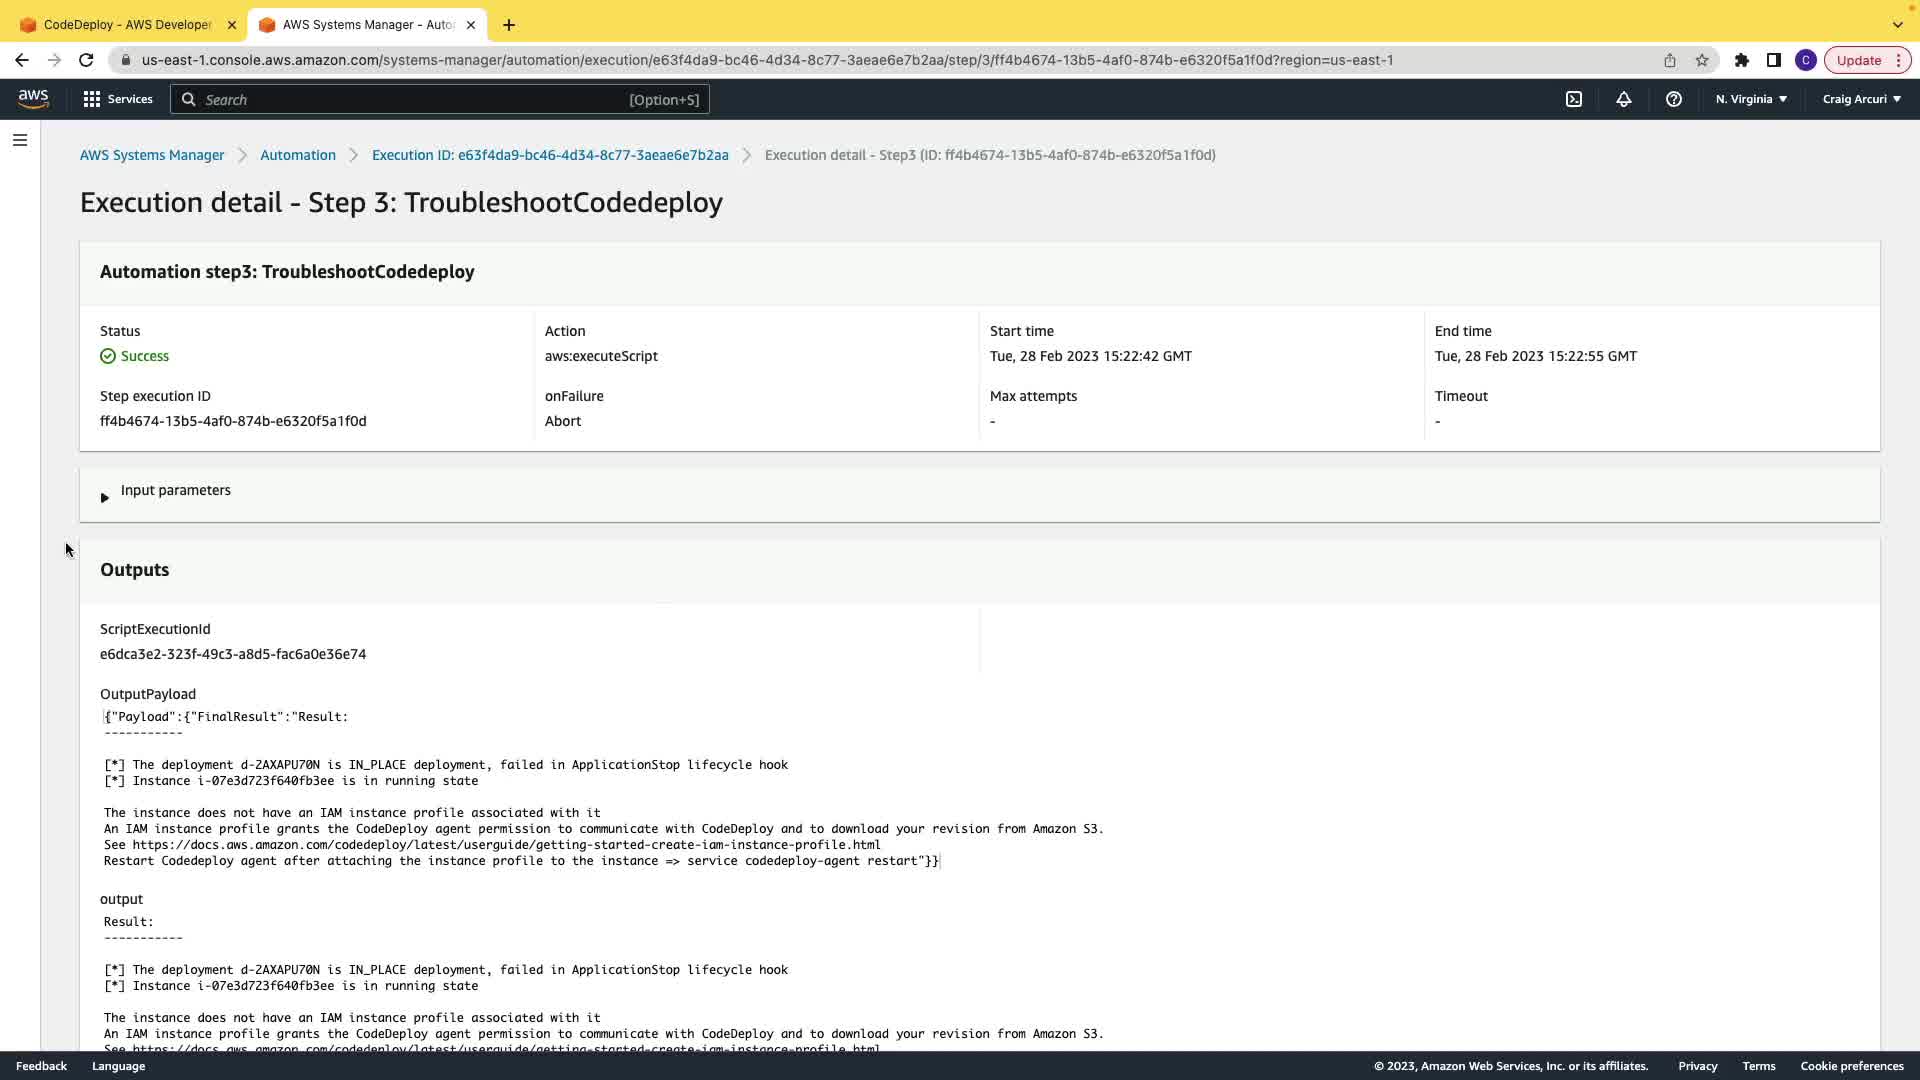
Task: Open browser extensions puzzle icon
Action: point(1742,60)
